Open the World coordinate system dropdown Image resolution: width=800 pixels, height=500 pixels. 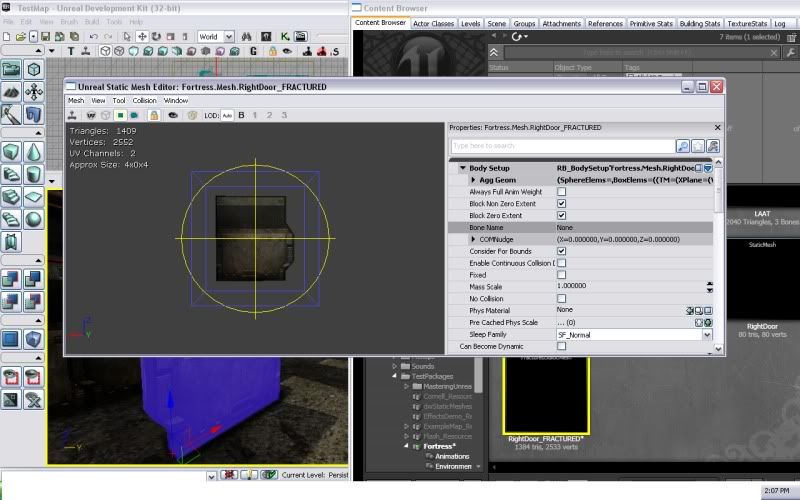click(x=229, y=37)
